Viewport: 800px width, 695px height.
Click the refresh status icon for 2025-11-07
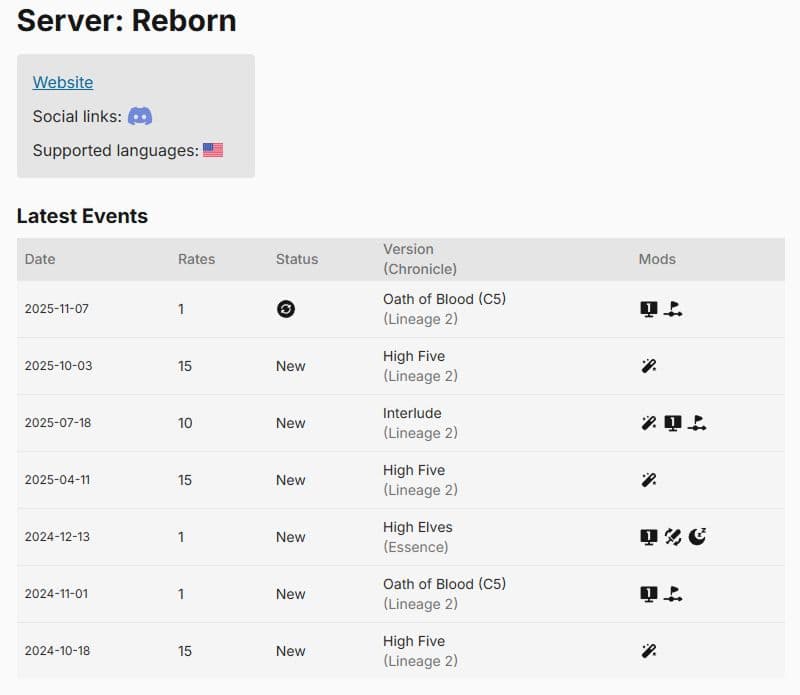tap(286, 309)
